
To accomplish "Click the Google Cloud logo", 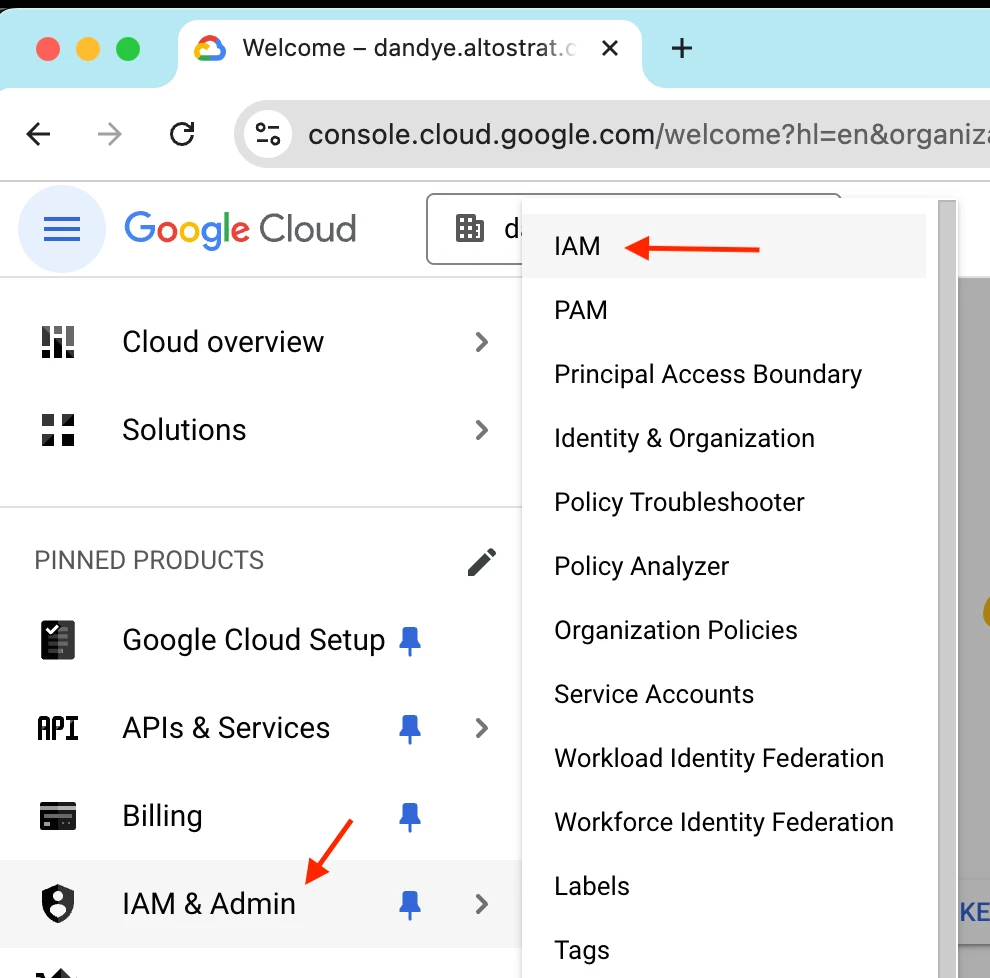I will click(240, 229).
